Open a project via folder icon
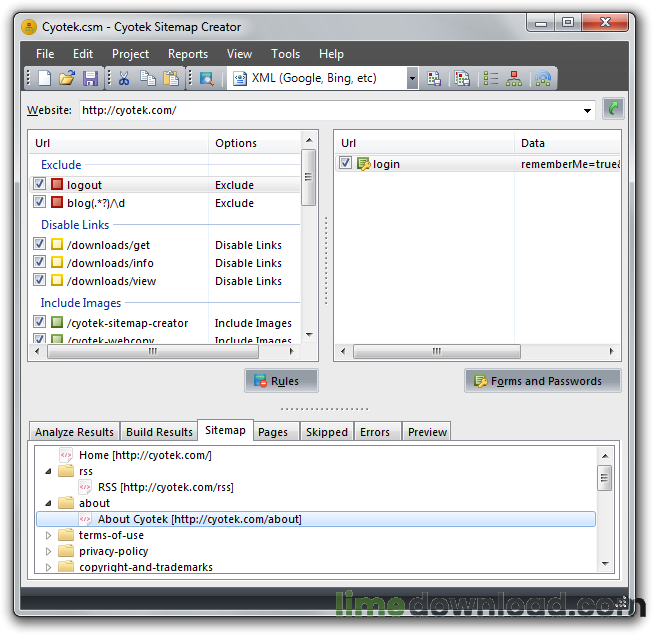653x636 pixels. coord(67,78)
